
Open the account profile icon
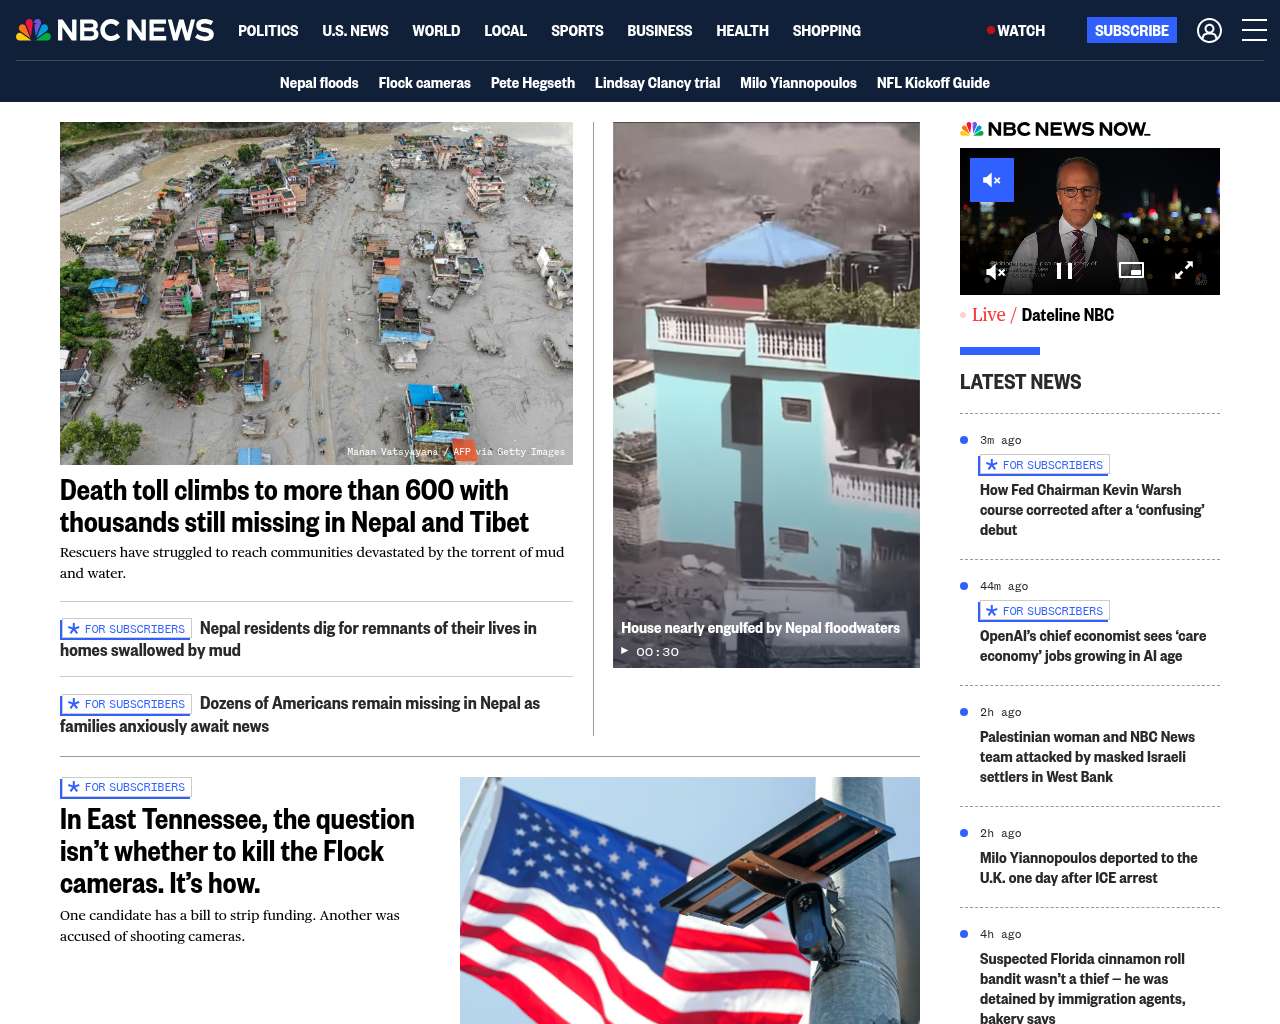coord(1209,30)
